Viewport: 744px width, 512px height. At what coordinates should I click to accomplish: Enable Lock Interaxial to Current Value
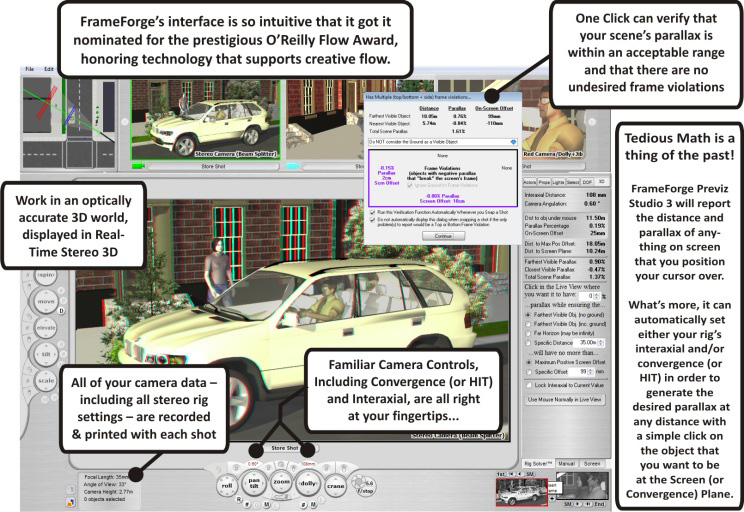[x=528, y=385]
